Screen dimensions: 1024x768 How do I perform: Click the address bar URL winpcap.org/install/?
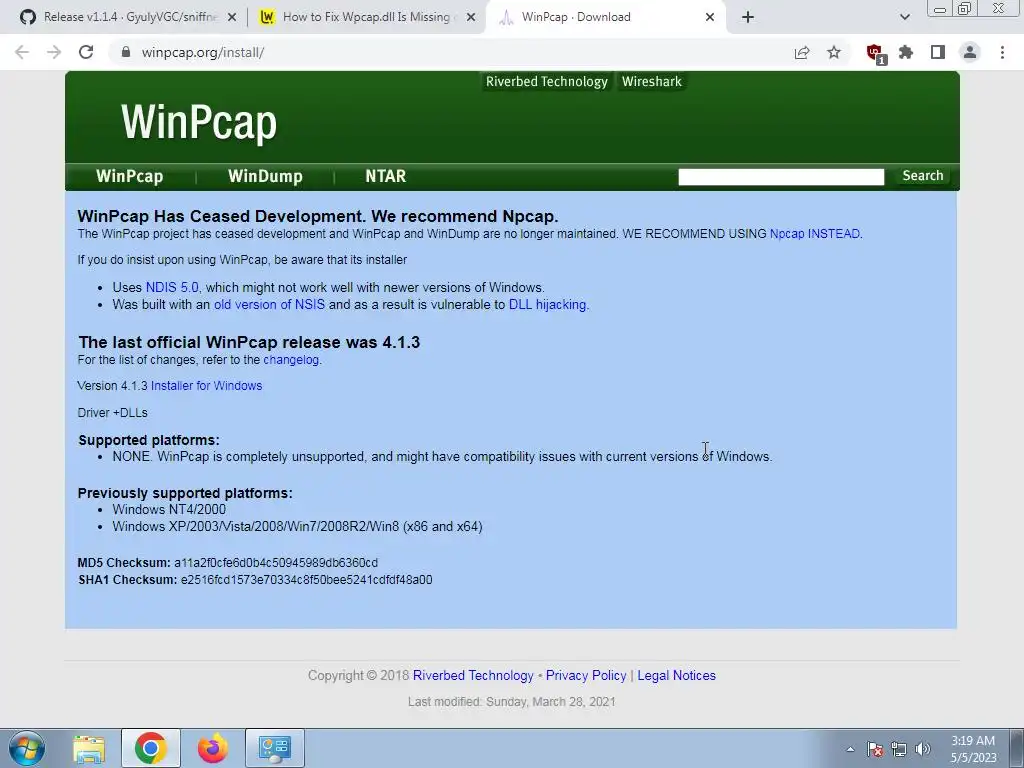[x=203, y=52]
